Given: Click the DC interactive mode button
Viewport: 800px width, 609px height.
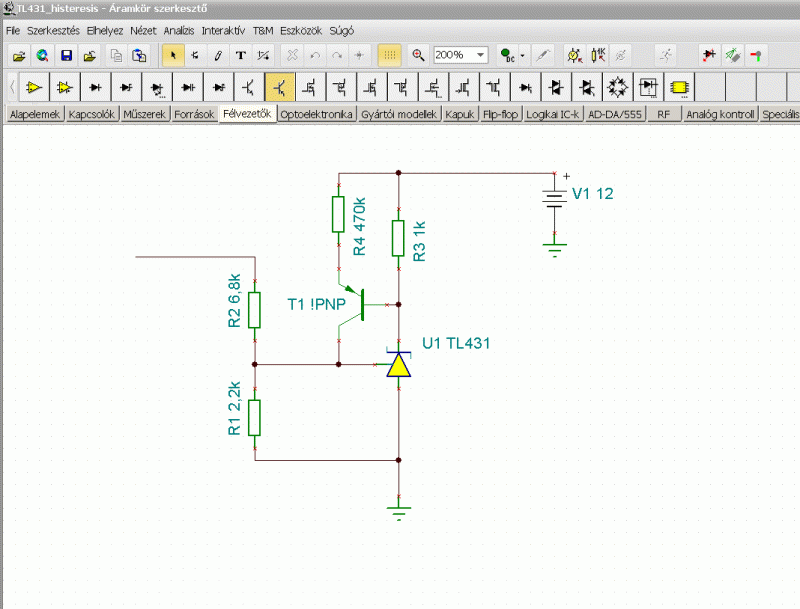Looking at the screenshot, I should 507,55.
